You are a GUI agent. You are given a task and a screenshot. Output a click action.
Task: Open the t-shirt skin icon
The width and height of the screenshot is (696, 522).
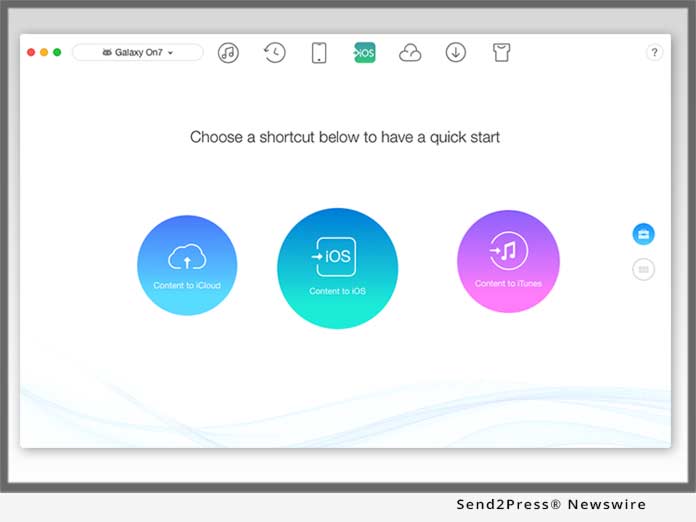coord(501,53)
